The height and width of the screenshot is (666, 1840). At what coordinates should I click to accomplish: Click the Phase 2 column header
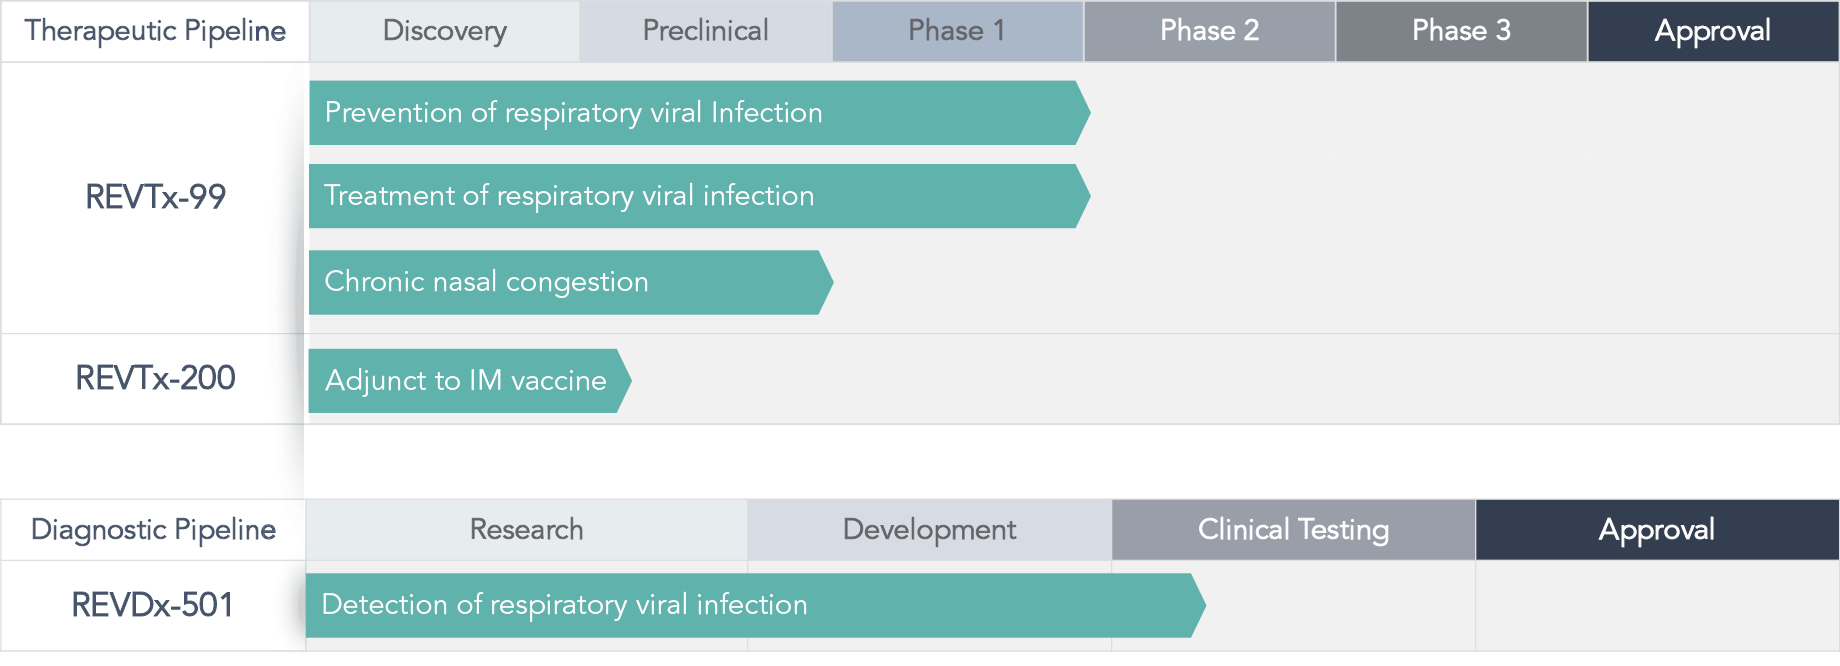[x=1209, y=31]
